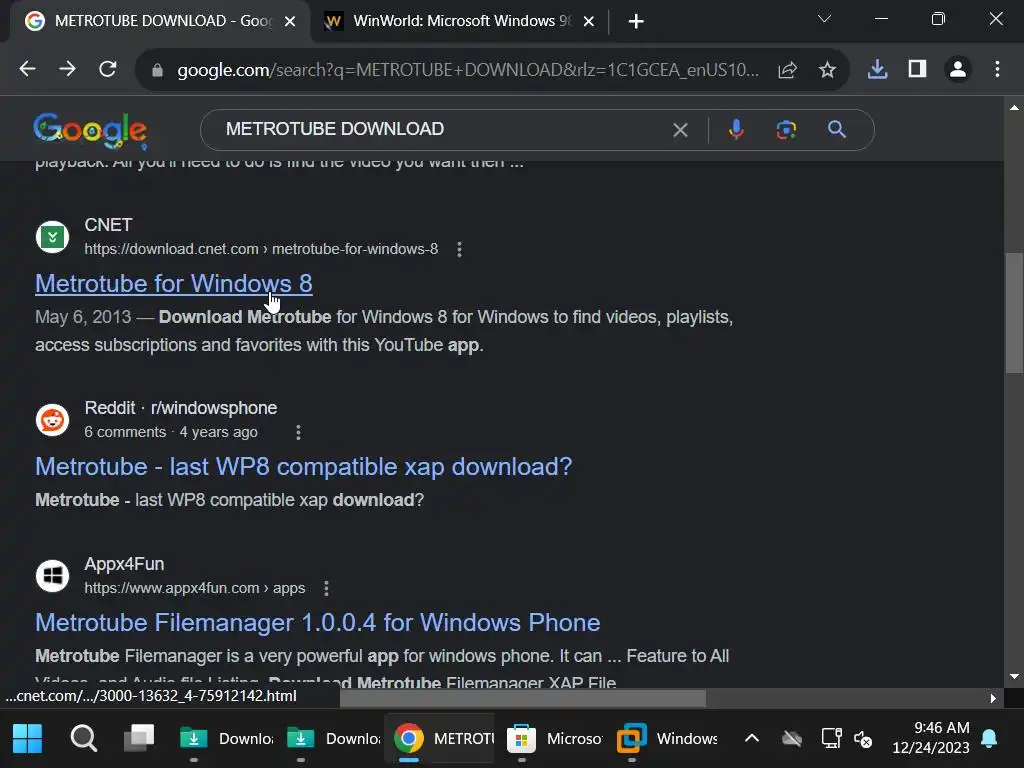Click the appx4fun.com URL breadcrumb

[195, 588]
